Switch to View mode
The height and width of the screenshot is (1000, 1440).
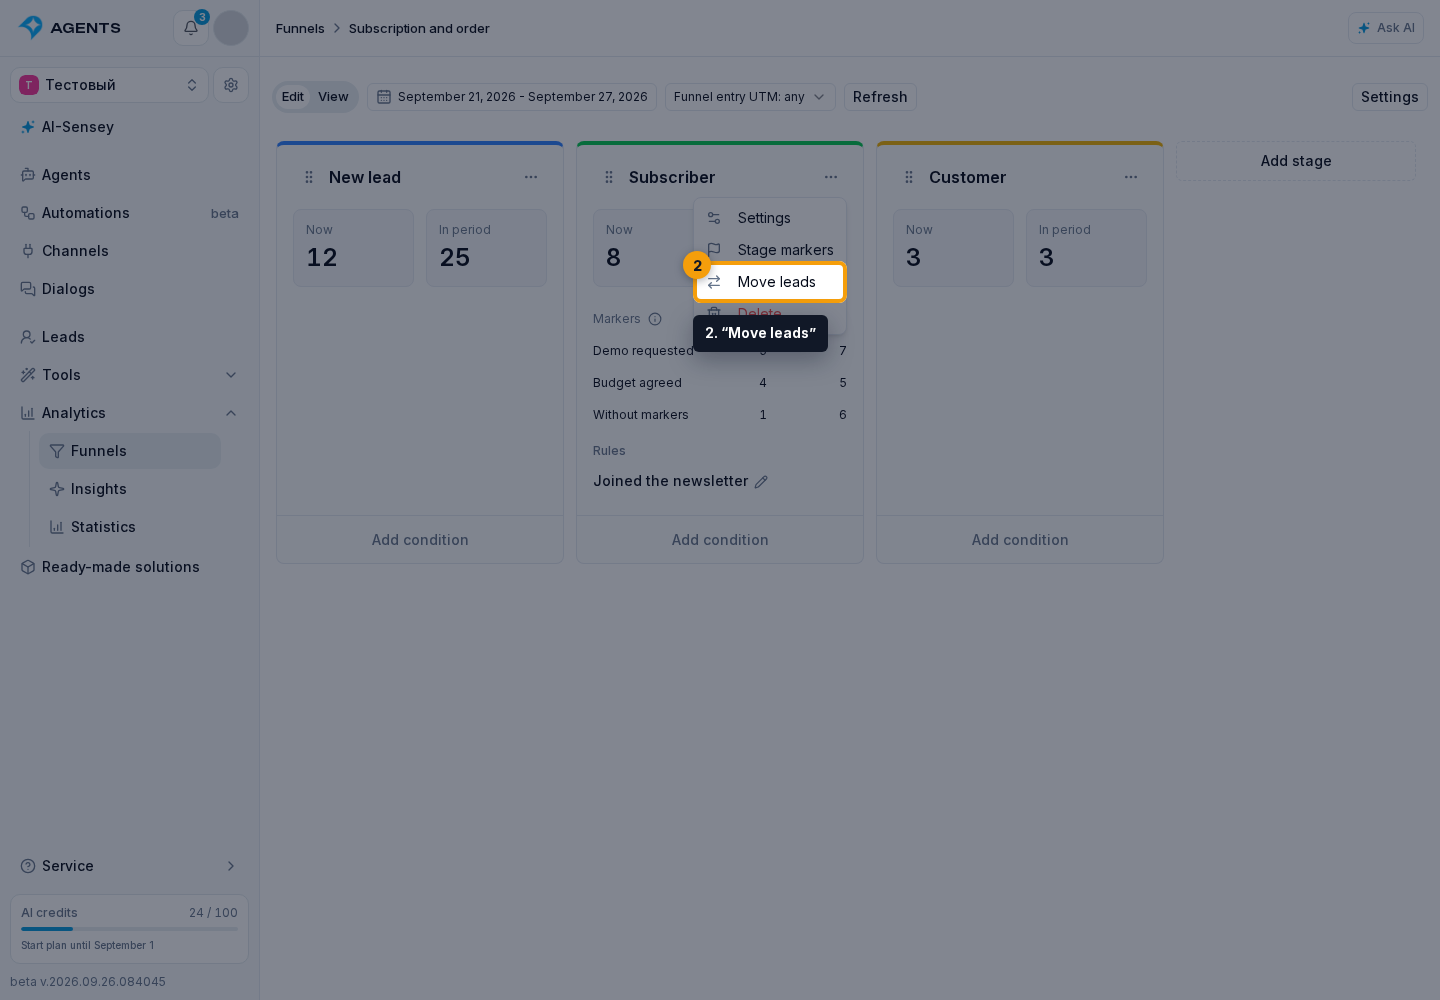pyautogui.click(x=333, y=97)
